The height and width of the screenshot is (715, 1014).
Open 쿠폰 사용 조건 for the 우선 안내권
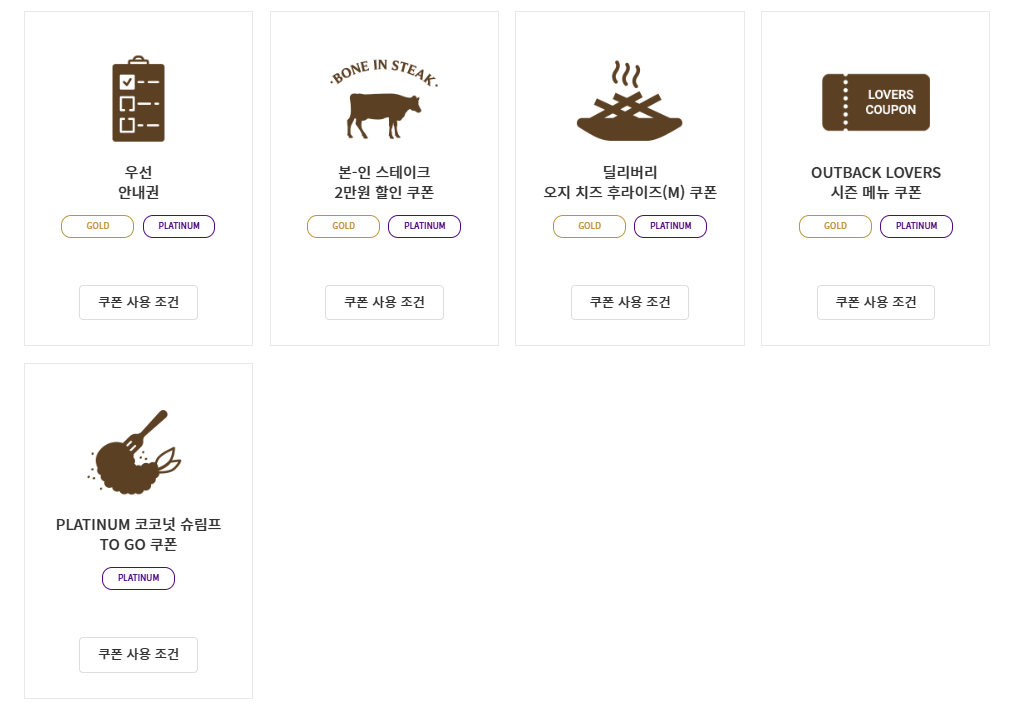coord(138,302)
